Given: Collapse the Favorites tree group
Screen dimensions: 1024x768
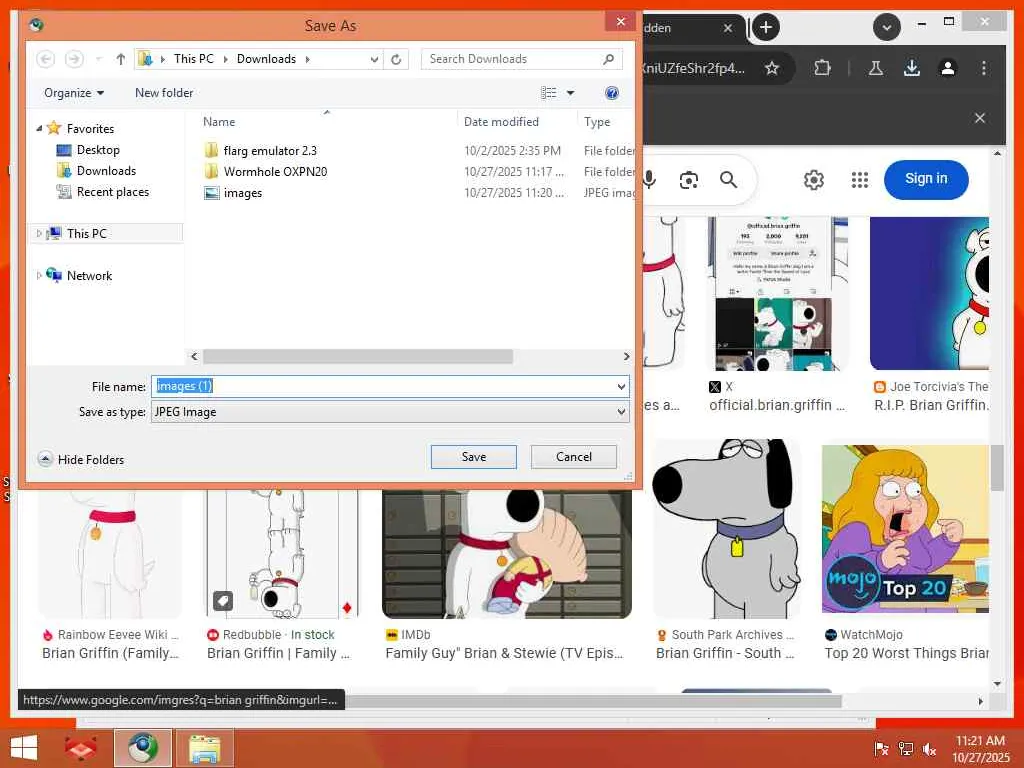Looking at the screenshot, I should 39,129.
